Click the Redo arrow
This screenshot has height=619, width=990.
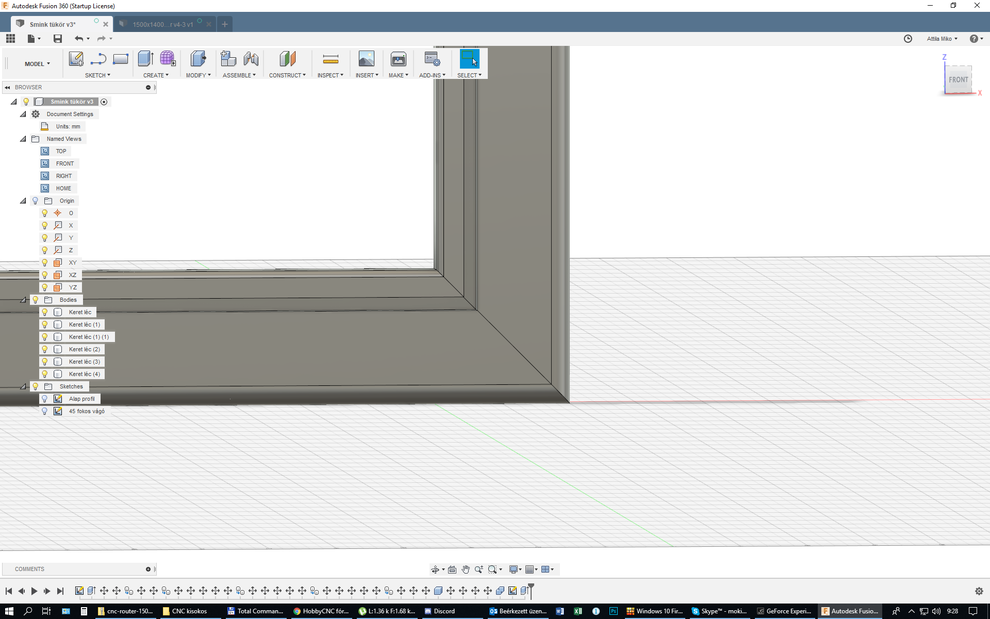point(101,39)
